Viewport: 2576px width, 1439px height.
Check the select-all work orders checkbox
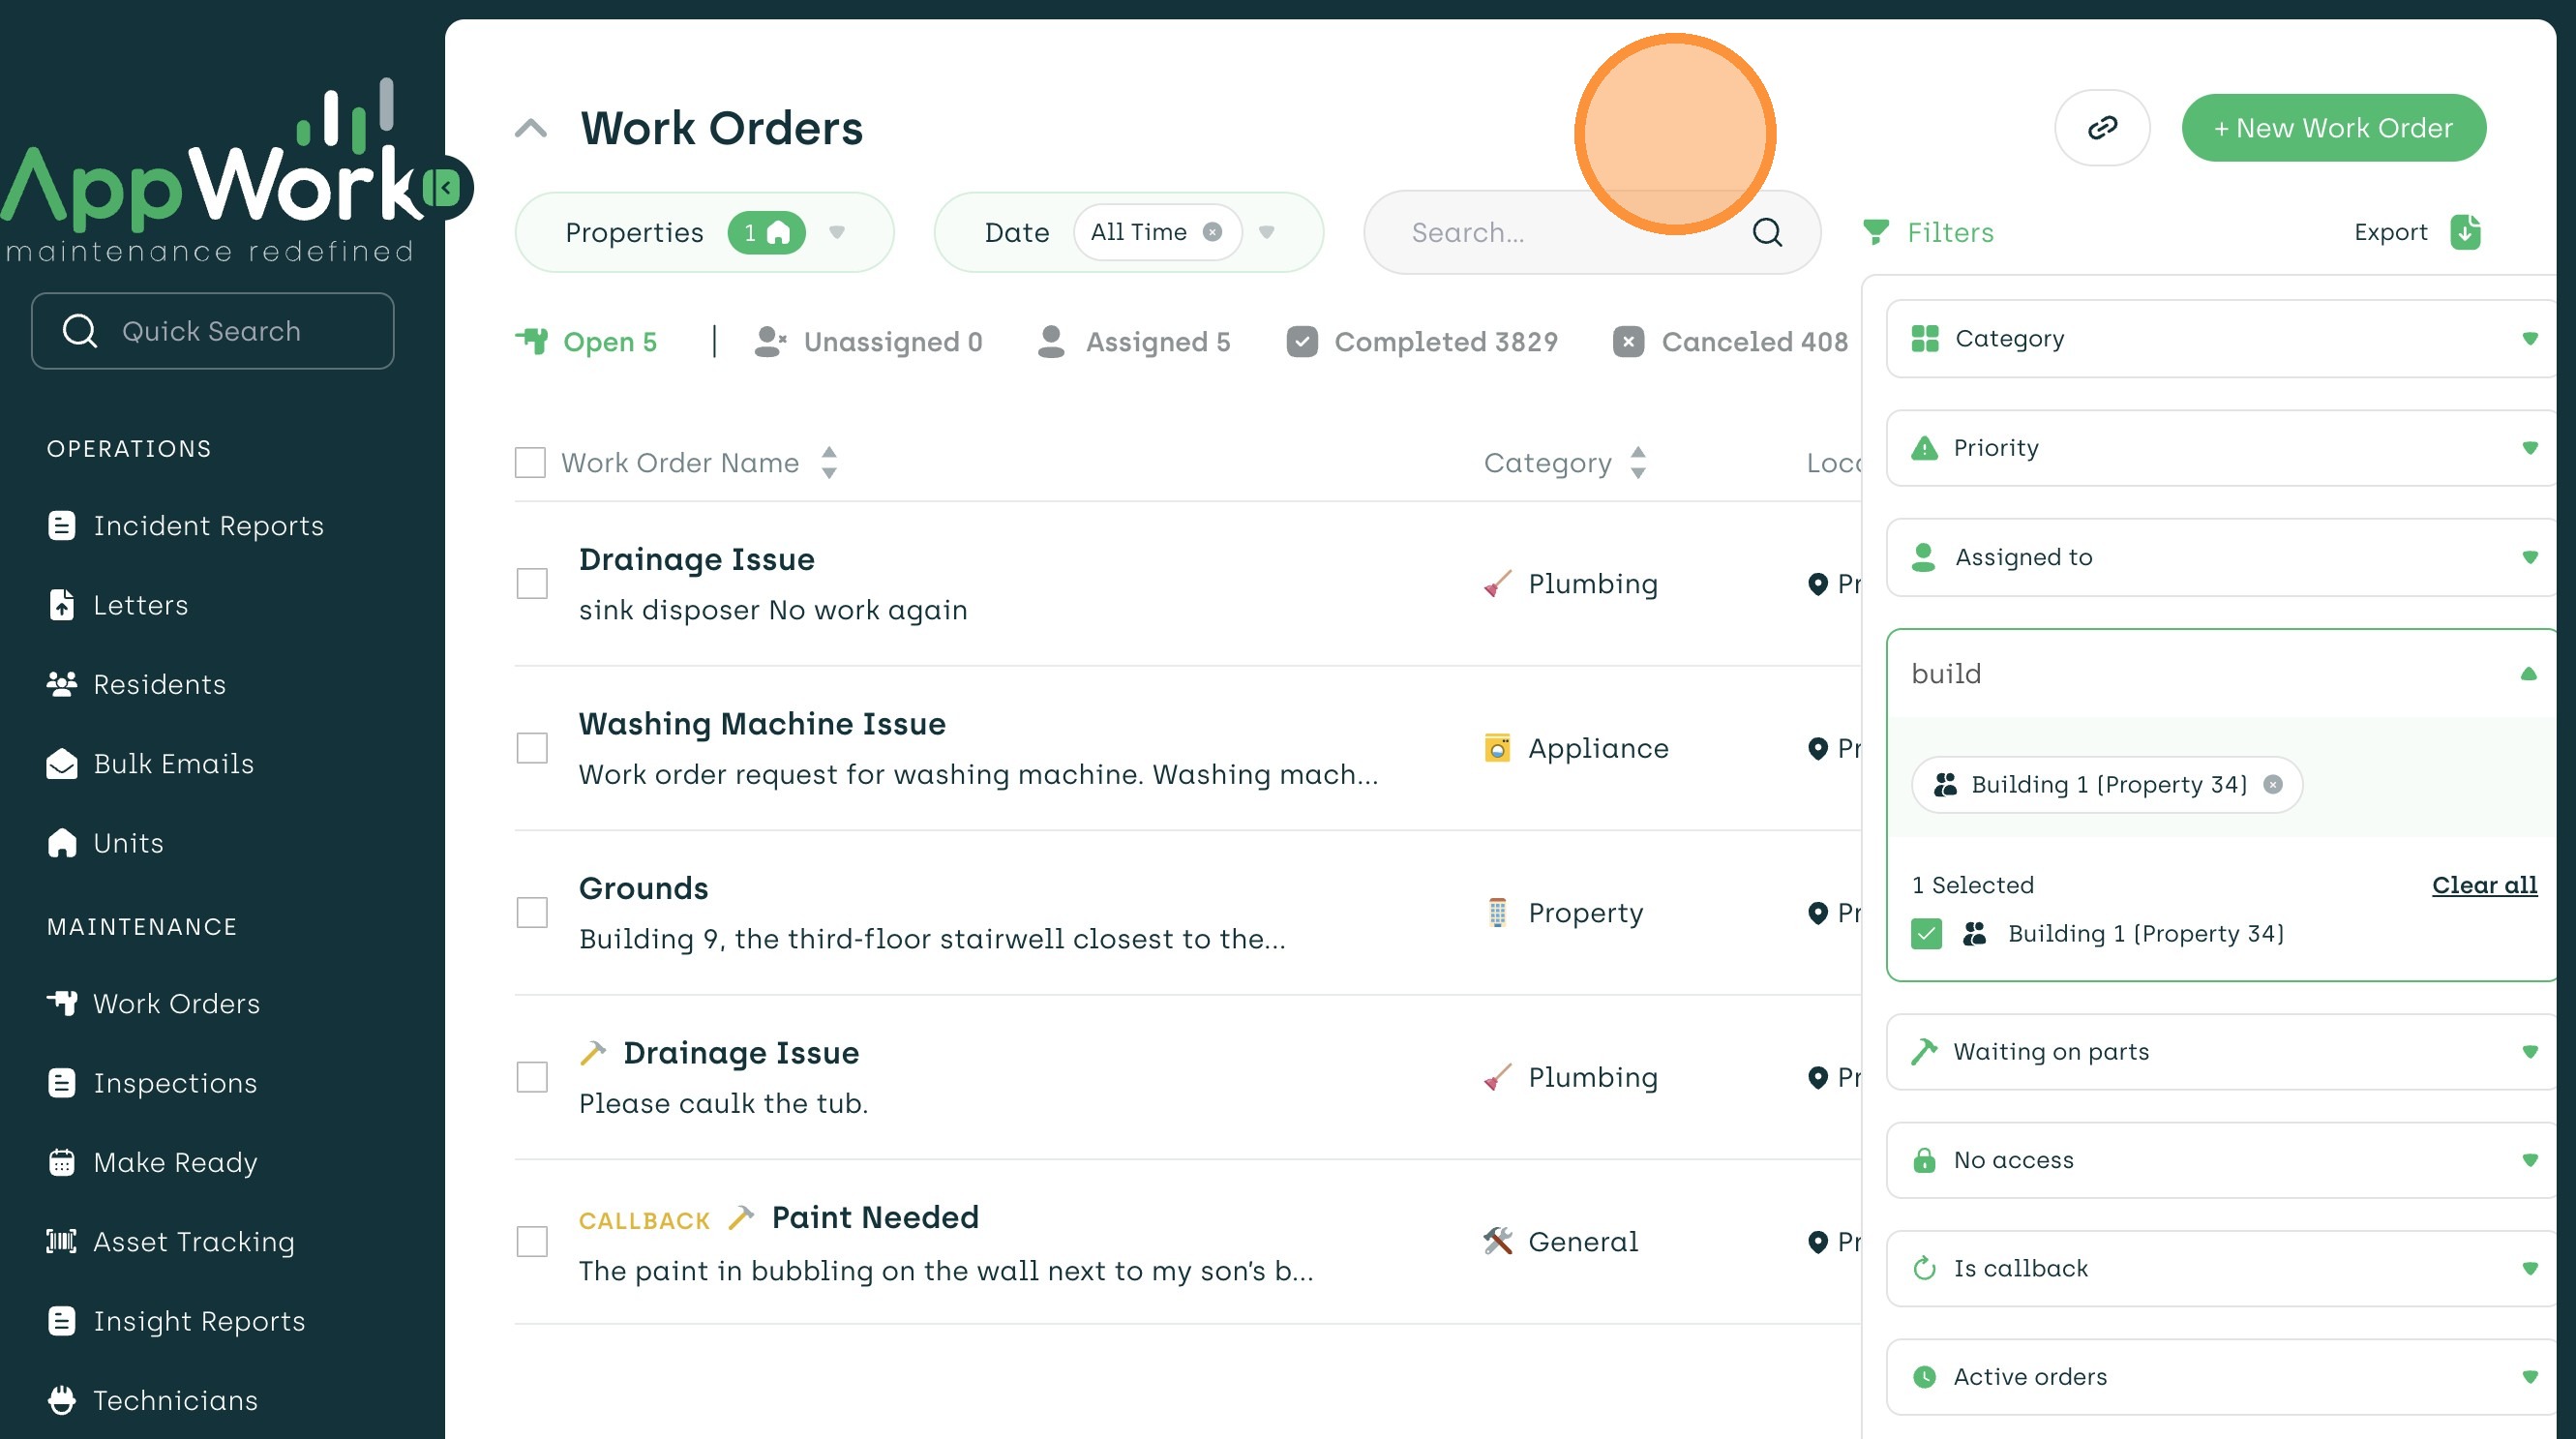530,463
